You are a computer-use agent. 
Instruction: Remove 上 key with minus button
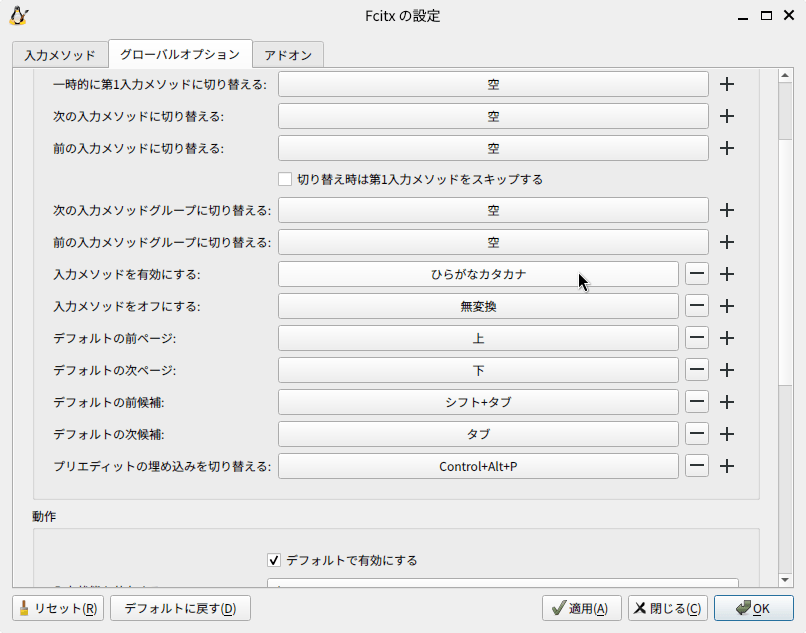697,338
